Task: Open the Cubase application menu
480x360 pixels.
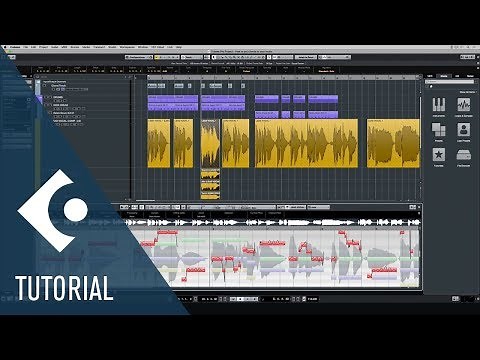Action: point(15,47)
